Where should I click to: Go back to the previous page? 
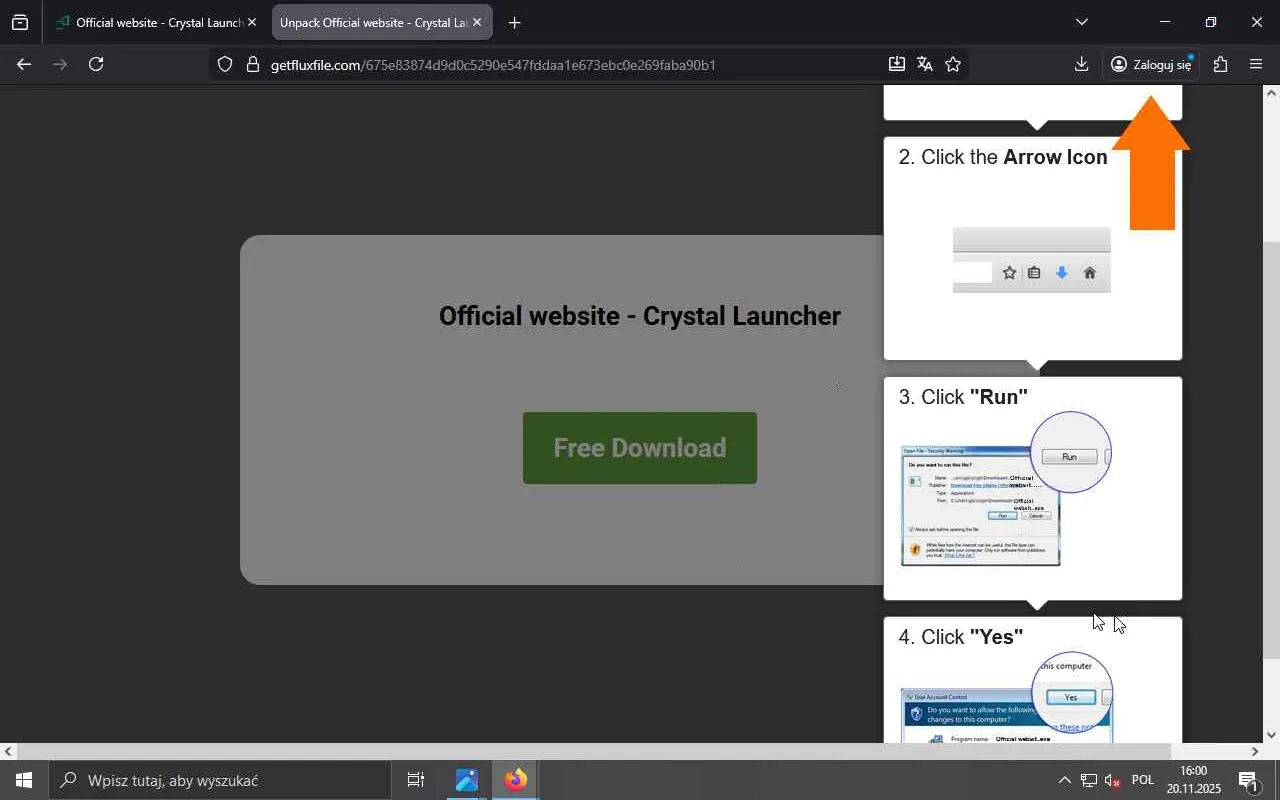click(x=24, y=64)
